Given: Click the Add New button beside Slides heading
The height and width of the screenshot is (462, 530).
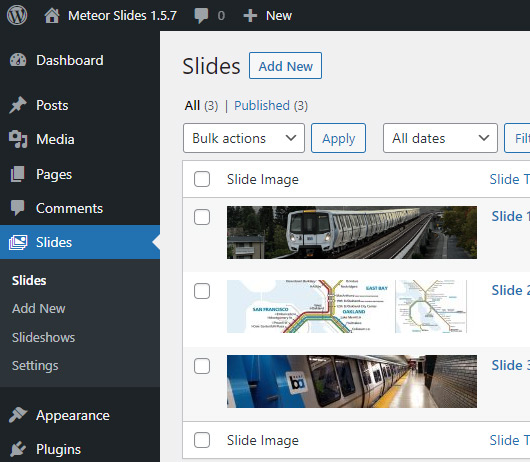Looking at the screenshot, I should pos(285,66).
